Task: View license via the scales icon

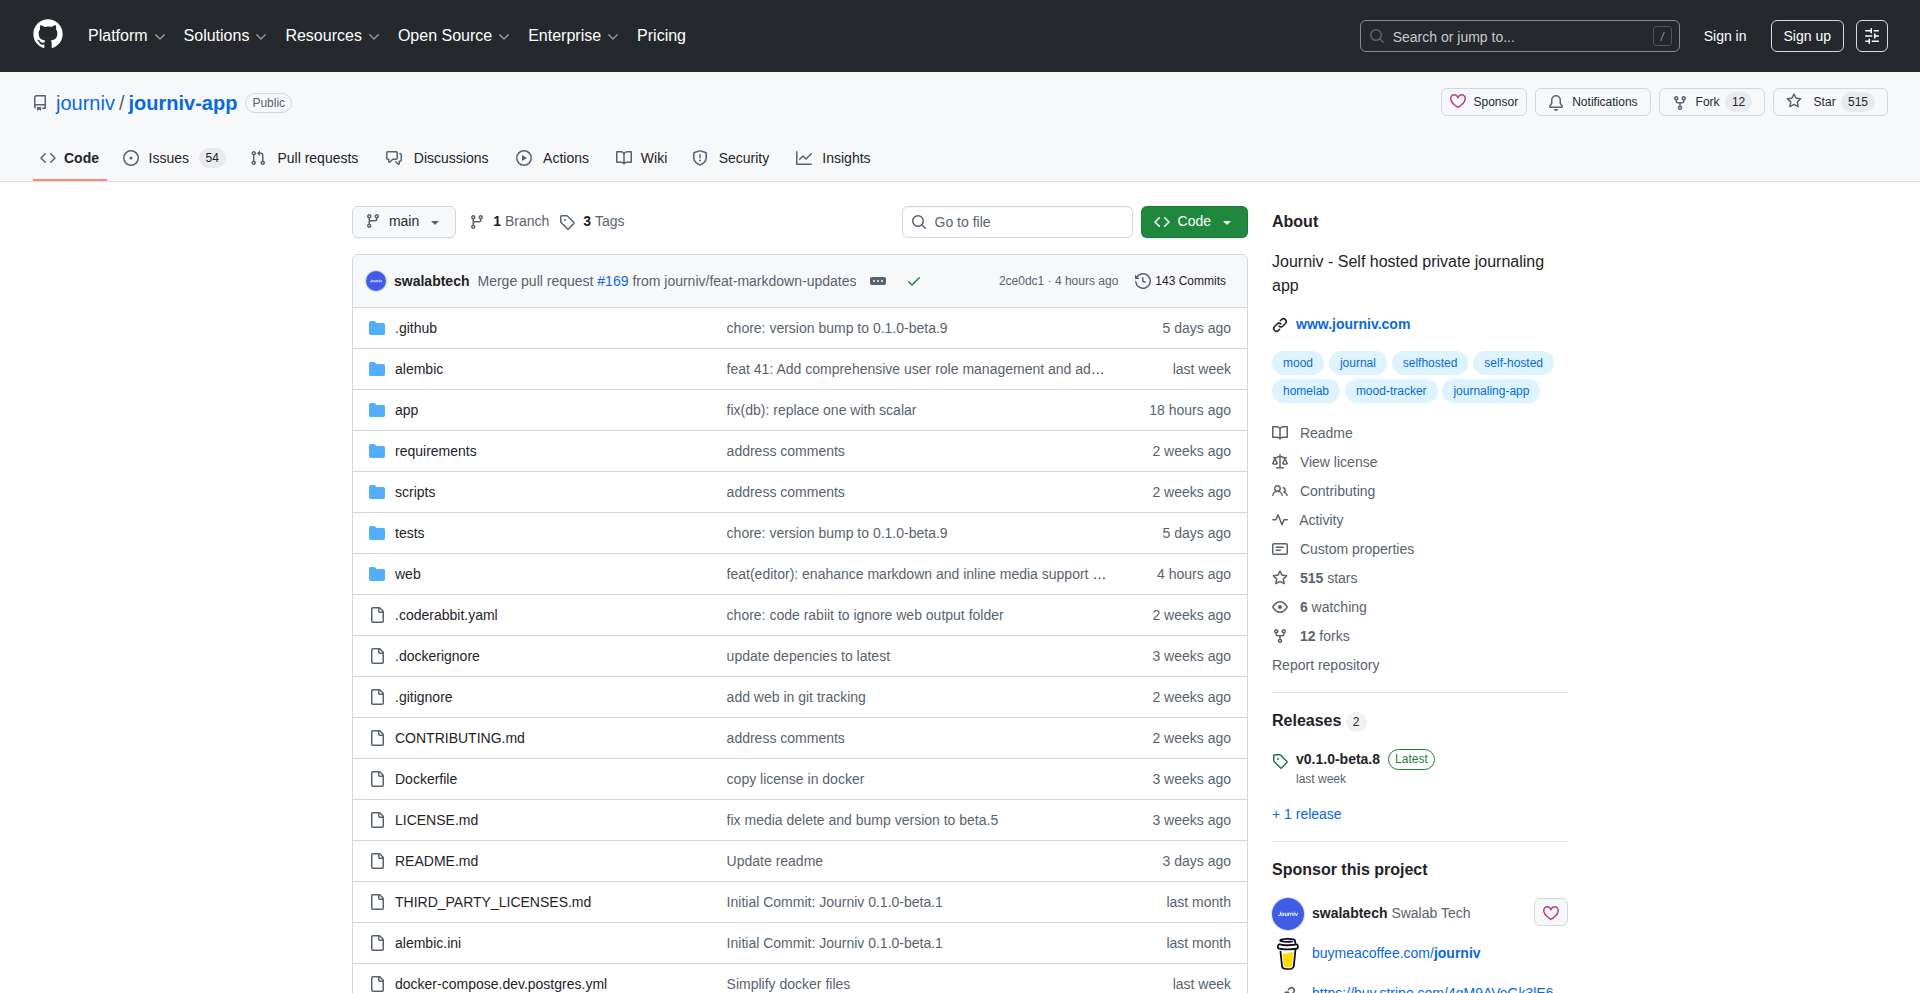Action: point(1280,462)
